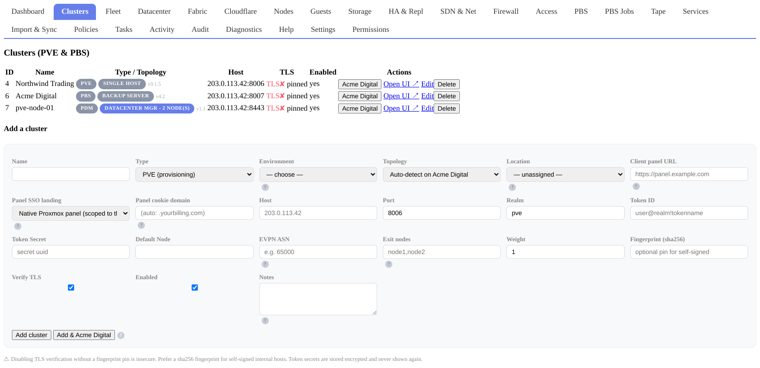Image resolution: width=760 pixels, height=368 pixels.
Task: Open the PBS Jobs tab
Action: [x=619, y=12]
